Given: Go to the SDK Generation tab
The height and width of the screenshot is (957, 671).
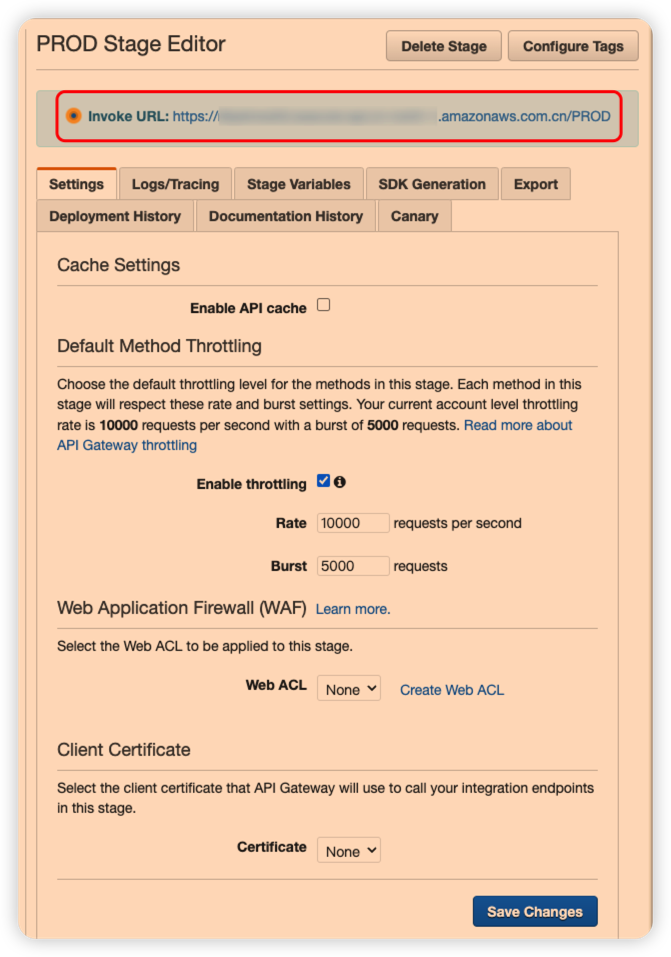Looking at the screenshot, I should (x=432, y=184).
